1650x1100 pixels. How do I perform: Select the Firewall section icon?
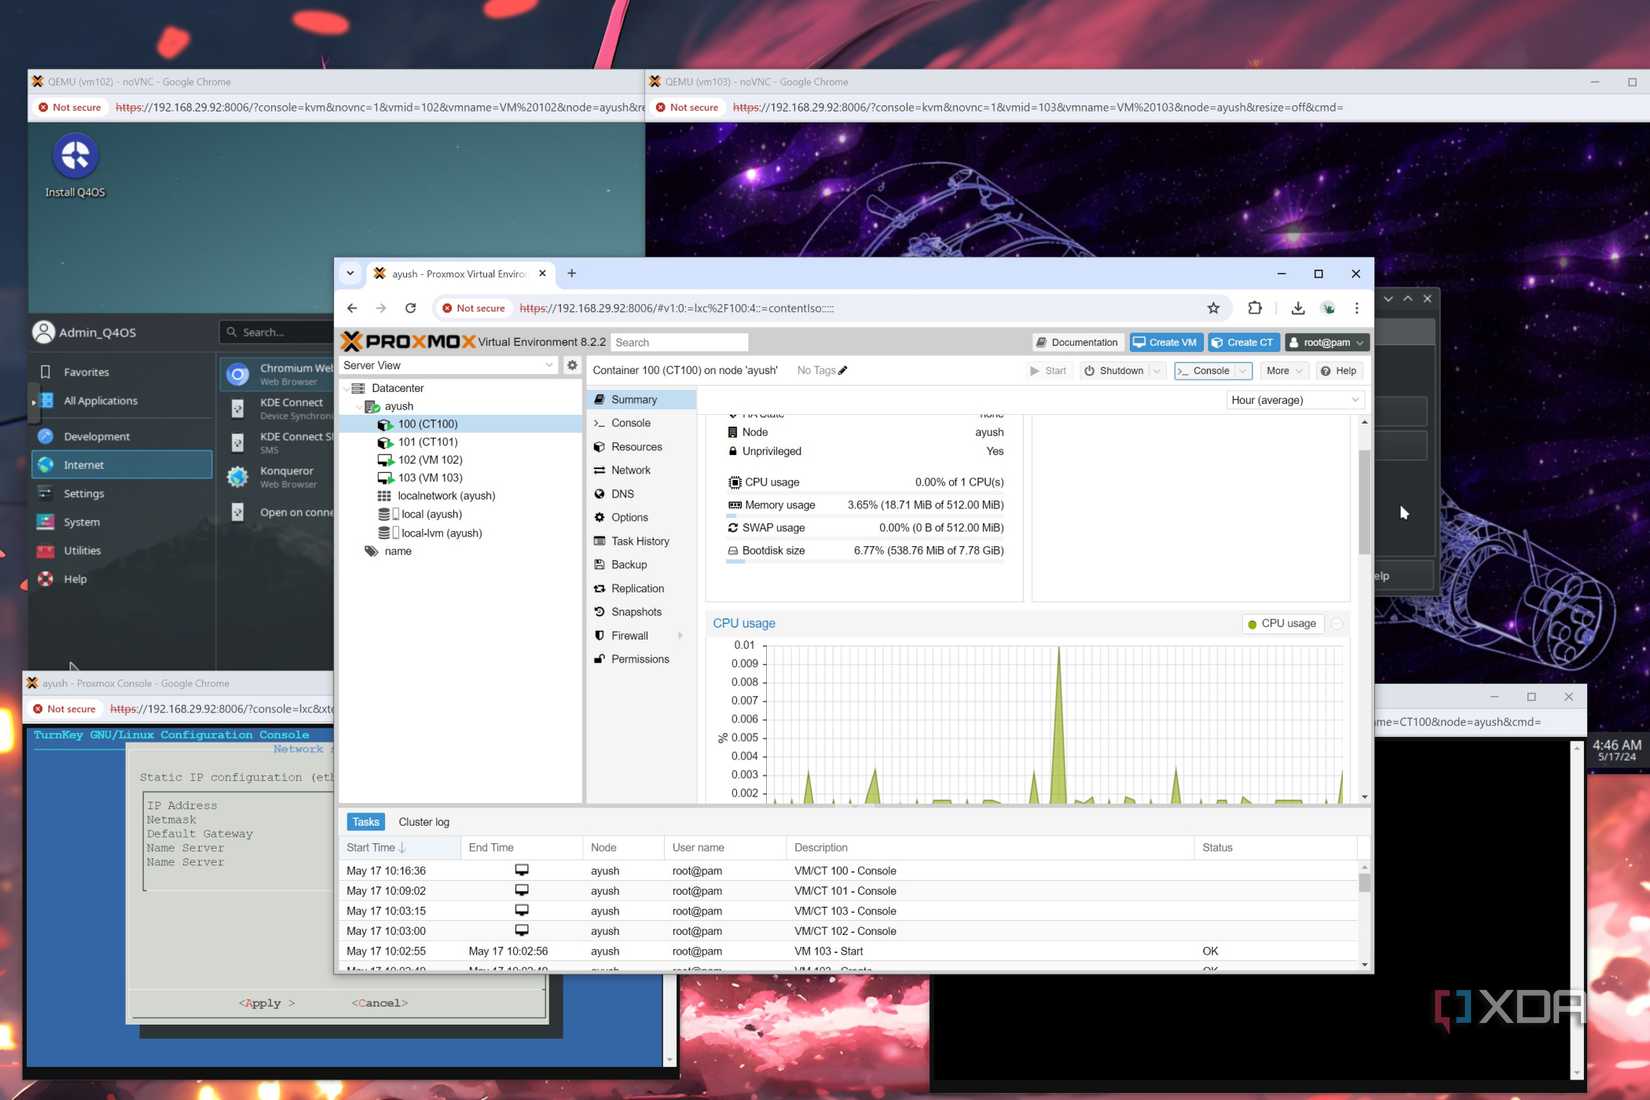tap(599, 635)
